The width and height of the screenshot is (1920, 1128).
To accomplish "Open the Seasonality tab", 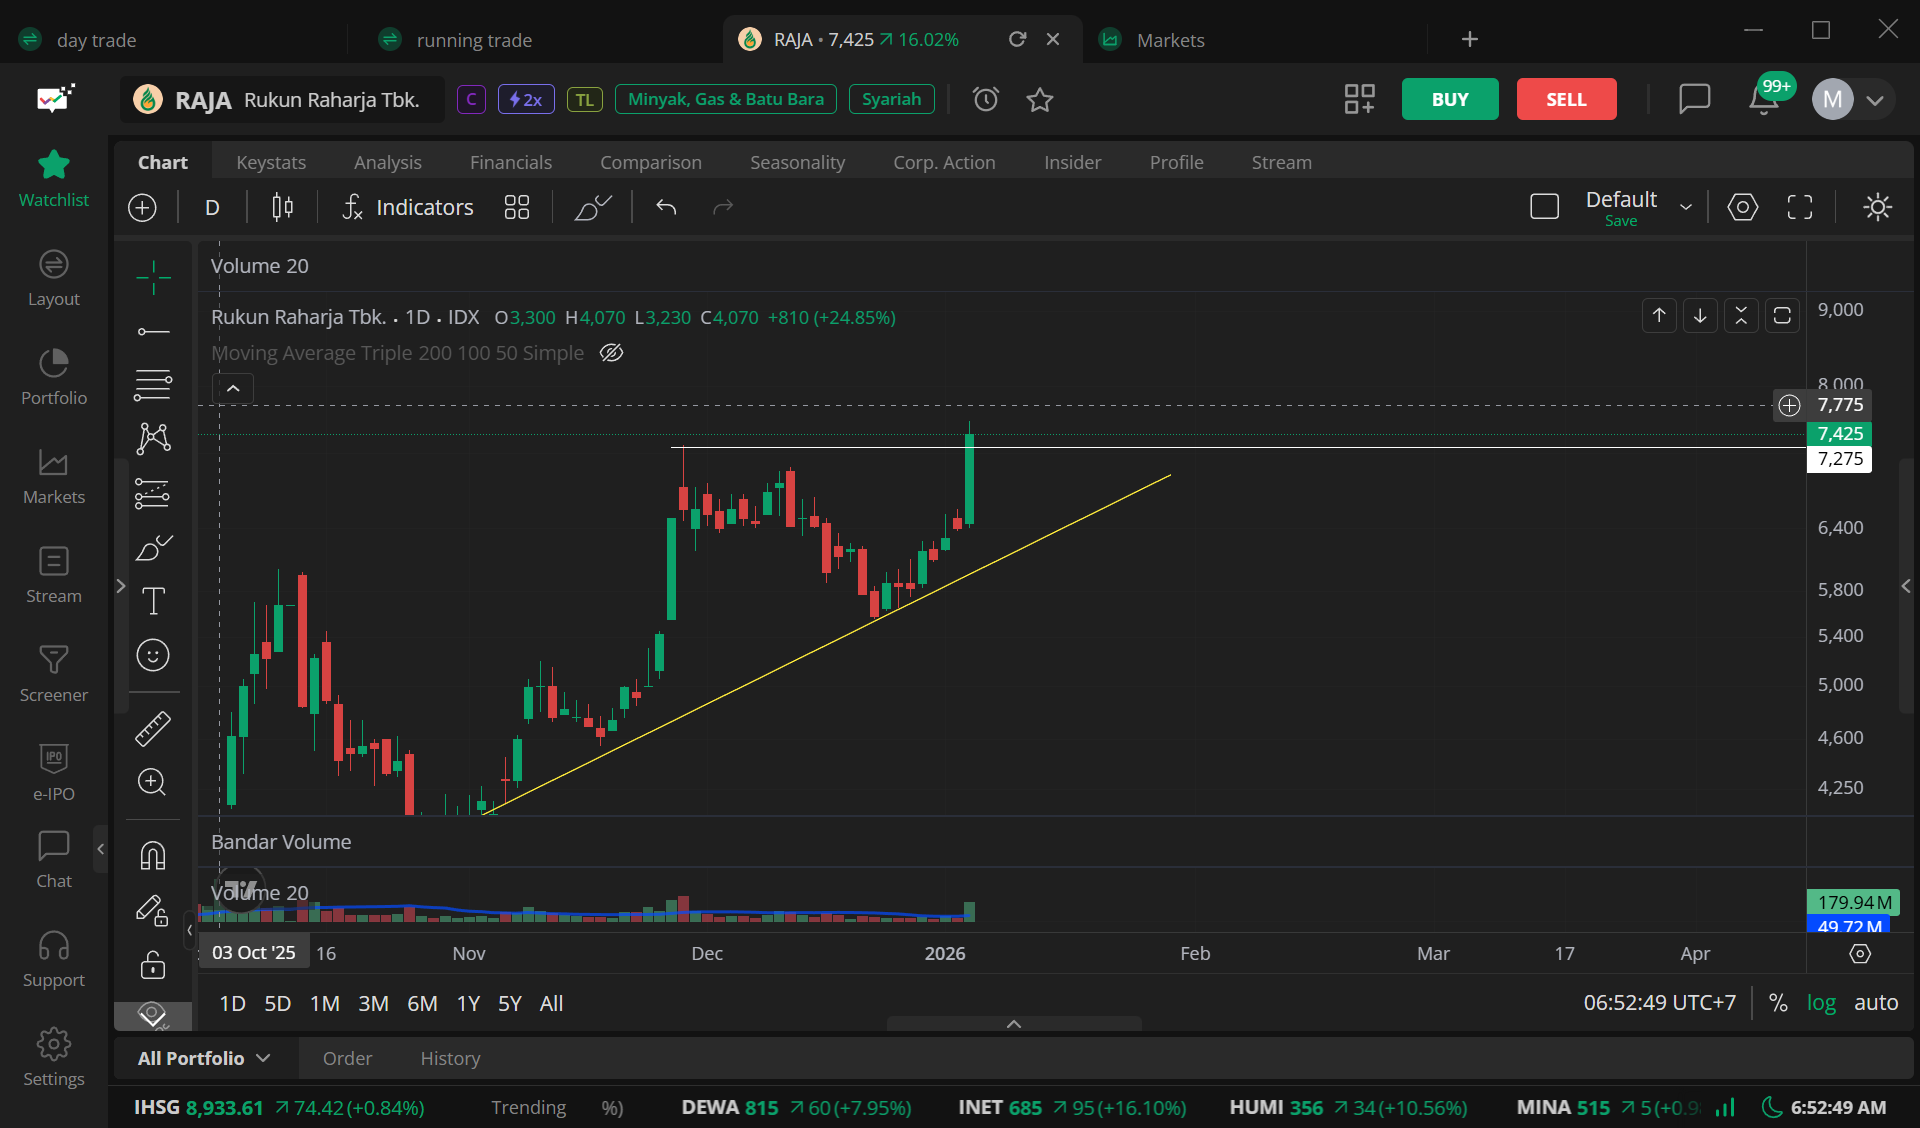I will pos(797,162).
